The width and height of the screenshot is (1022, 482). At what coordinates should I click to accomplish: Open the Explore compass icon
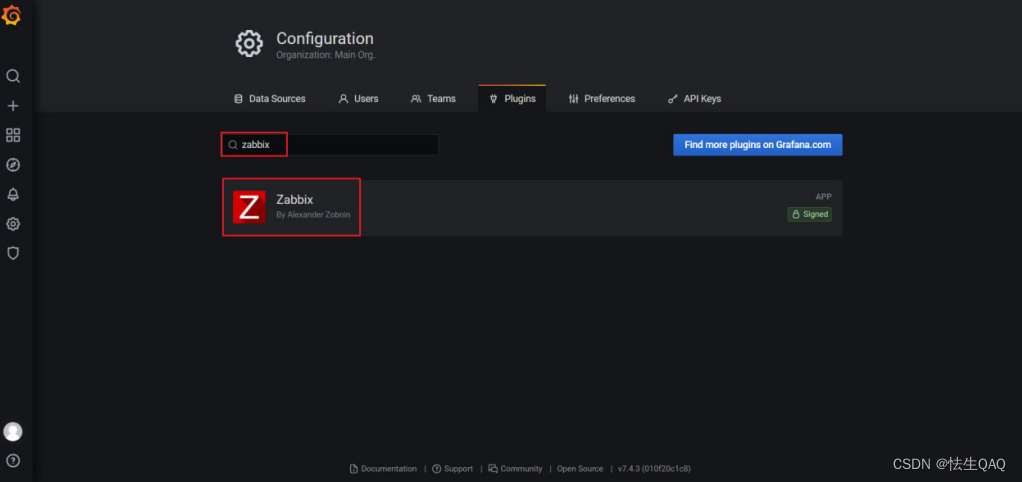pyautogui.click(x=13, y=165)
